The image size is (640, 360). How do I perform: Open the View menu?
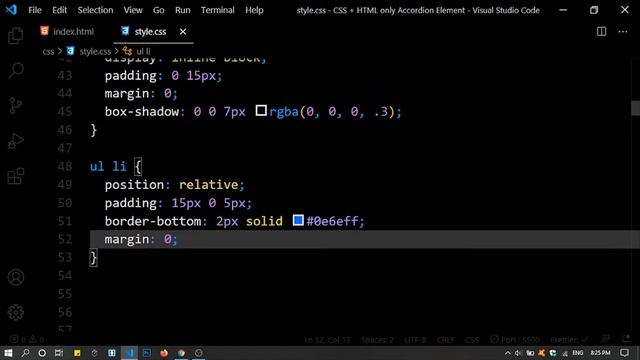(x=133, y=10)
